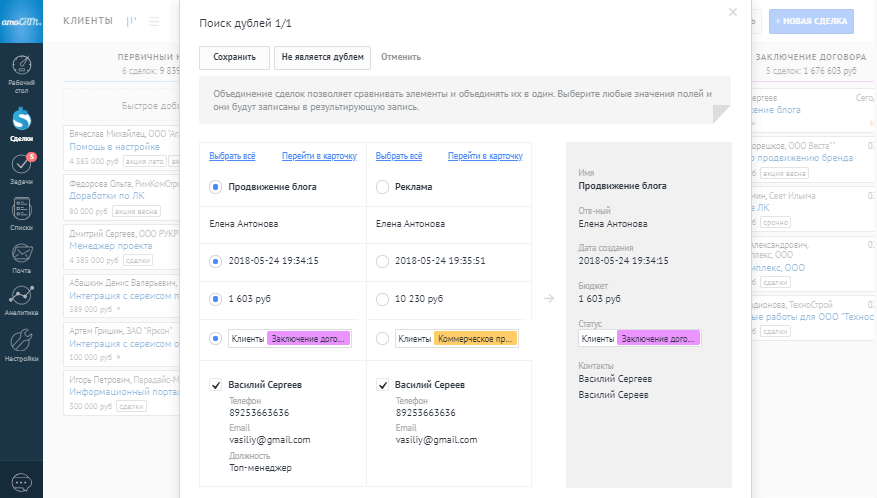Open the Аналитика sidebar icon
877x498 pixels.
[21, 298]
